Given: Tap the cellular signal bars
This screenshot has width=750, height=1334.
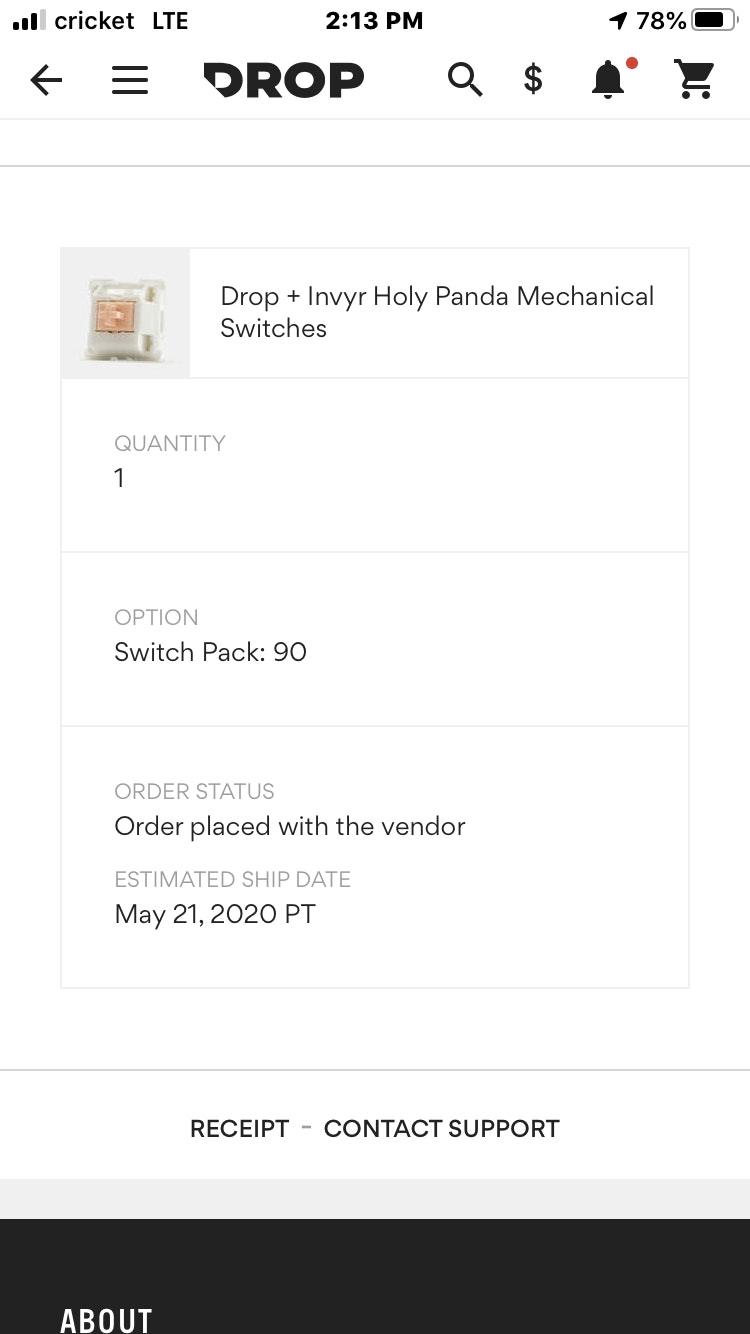Looking at the screenshot, I should click(30, 20).
